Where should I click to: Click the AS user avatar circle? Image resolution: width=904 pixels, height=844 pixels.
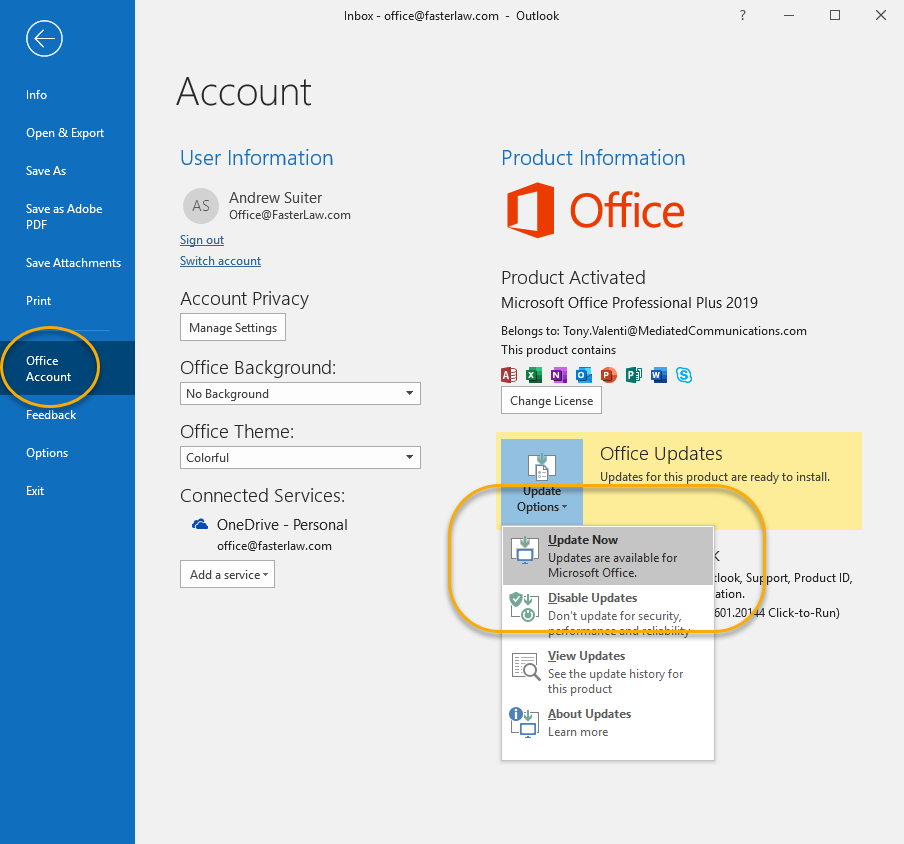(201, 206)
